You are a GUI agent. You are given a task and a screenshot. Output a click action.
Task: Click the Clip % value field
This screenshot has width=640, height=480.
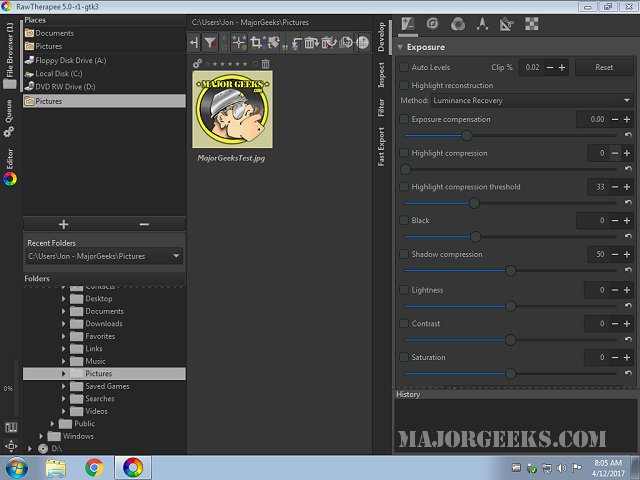532,68
